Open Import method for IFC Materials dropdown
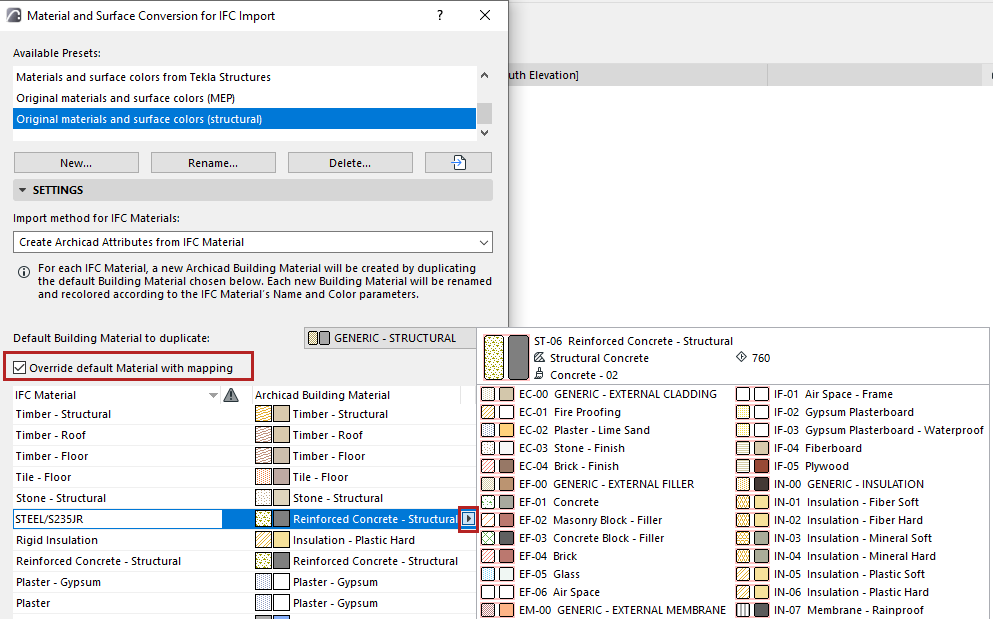The width and height of the screenshot is (993, 619). [253, 242]
